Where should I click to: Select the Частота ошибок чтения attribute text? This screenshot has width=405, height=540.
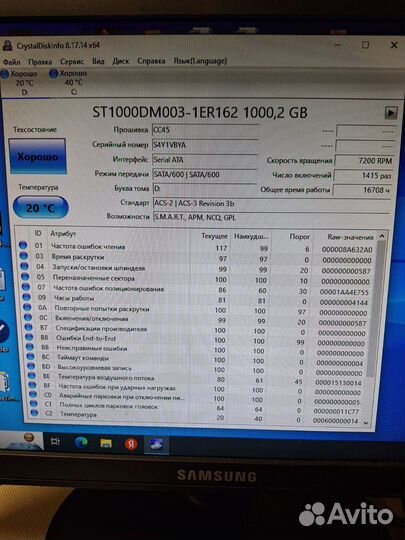click(x=88, y=246)
